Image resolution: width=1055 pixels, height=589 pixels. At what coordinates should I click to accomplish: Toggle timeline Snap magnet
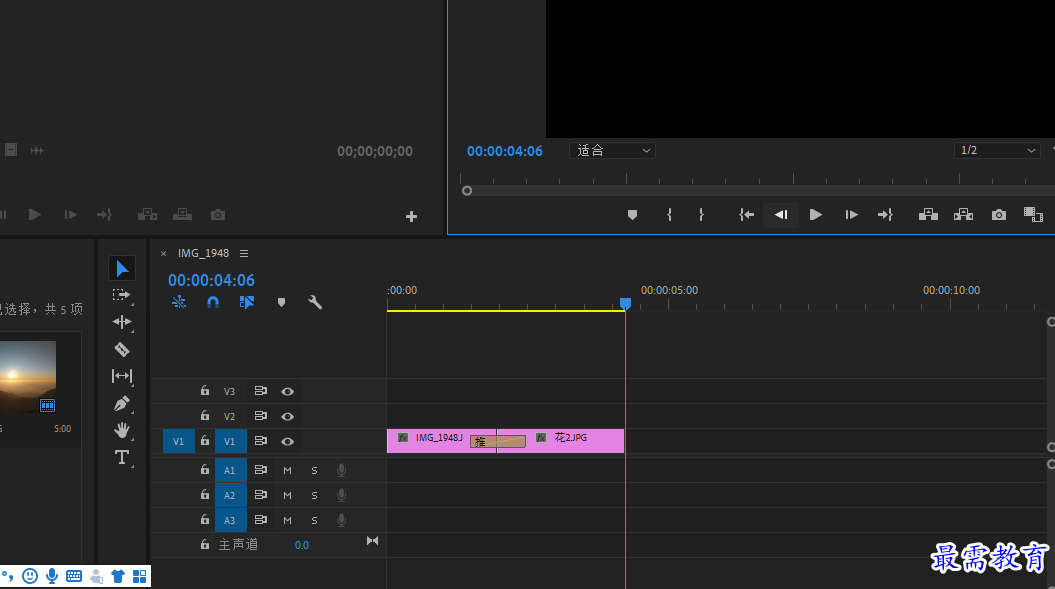[213, 302]
